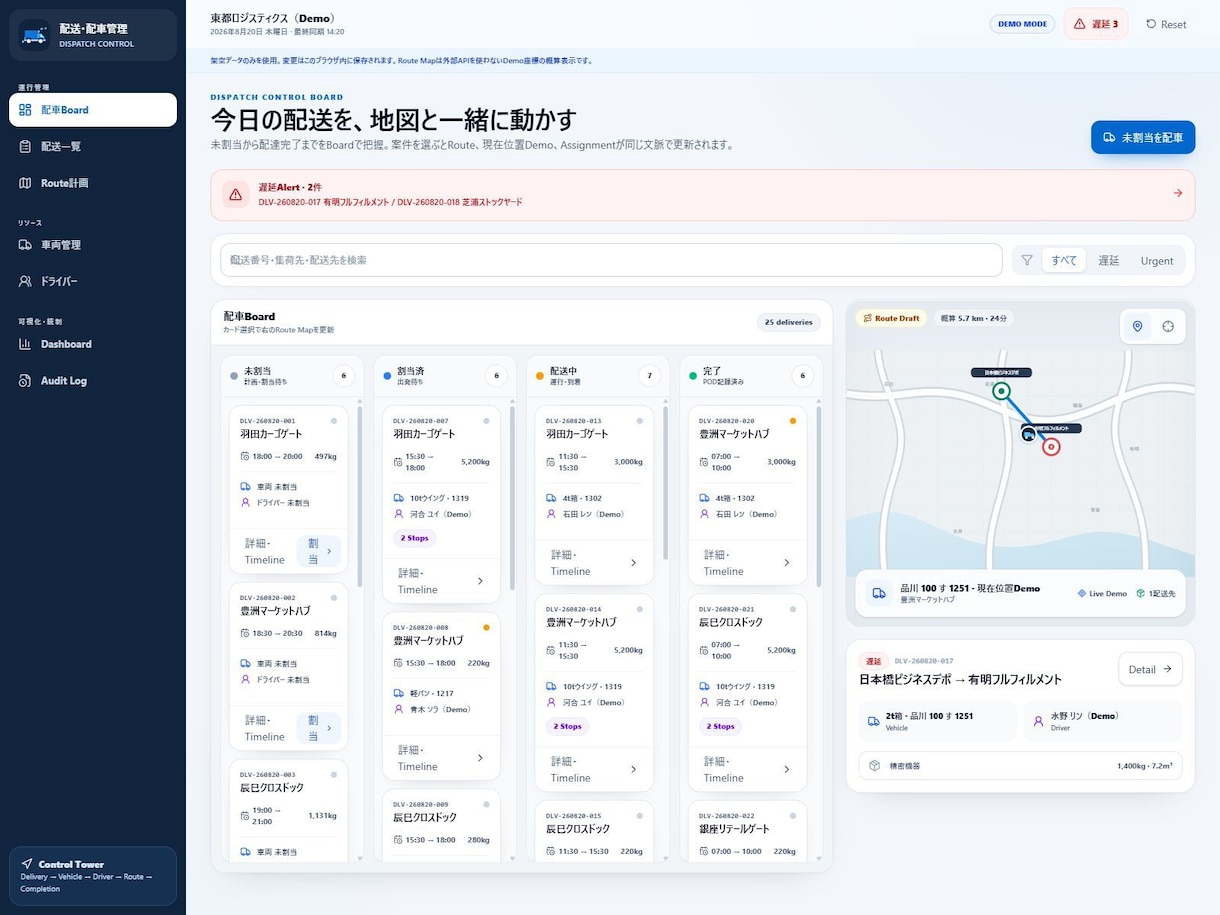Screen dimensions: 1220x915
Task: Select the すべて filter
Action: tap(1064, 260)
